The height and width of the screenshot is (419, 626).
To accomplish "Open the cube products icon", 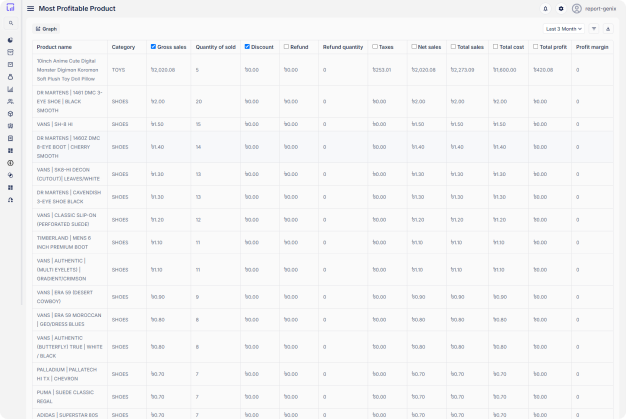I will click(10, 114).
